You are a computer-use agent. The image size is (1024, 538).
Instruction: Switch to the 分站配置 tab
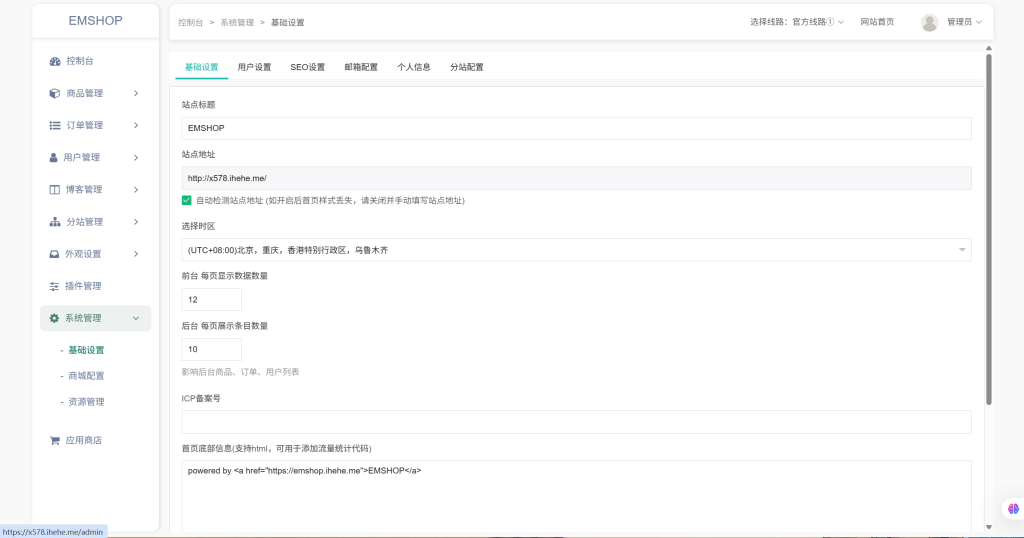[x=467, y=67]
